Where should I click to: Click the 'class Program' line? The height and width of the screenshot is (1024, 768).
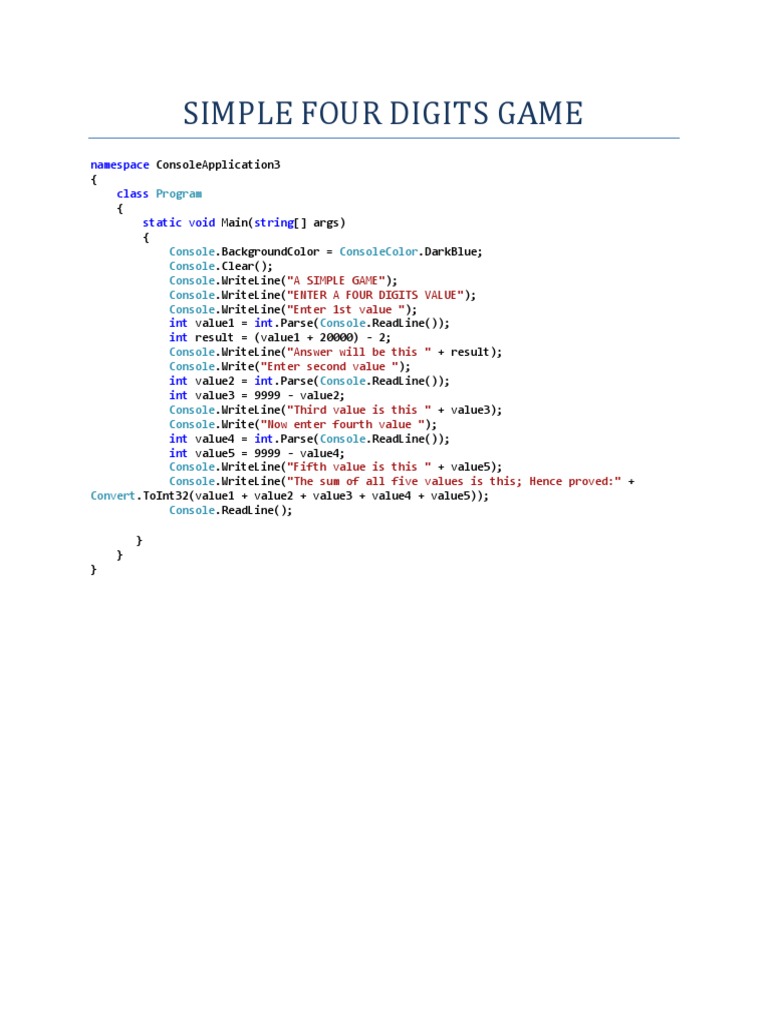click(159, 194)
